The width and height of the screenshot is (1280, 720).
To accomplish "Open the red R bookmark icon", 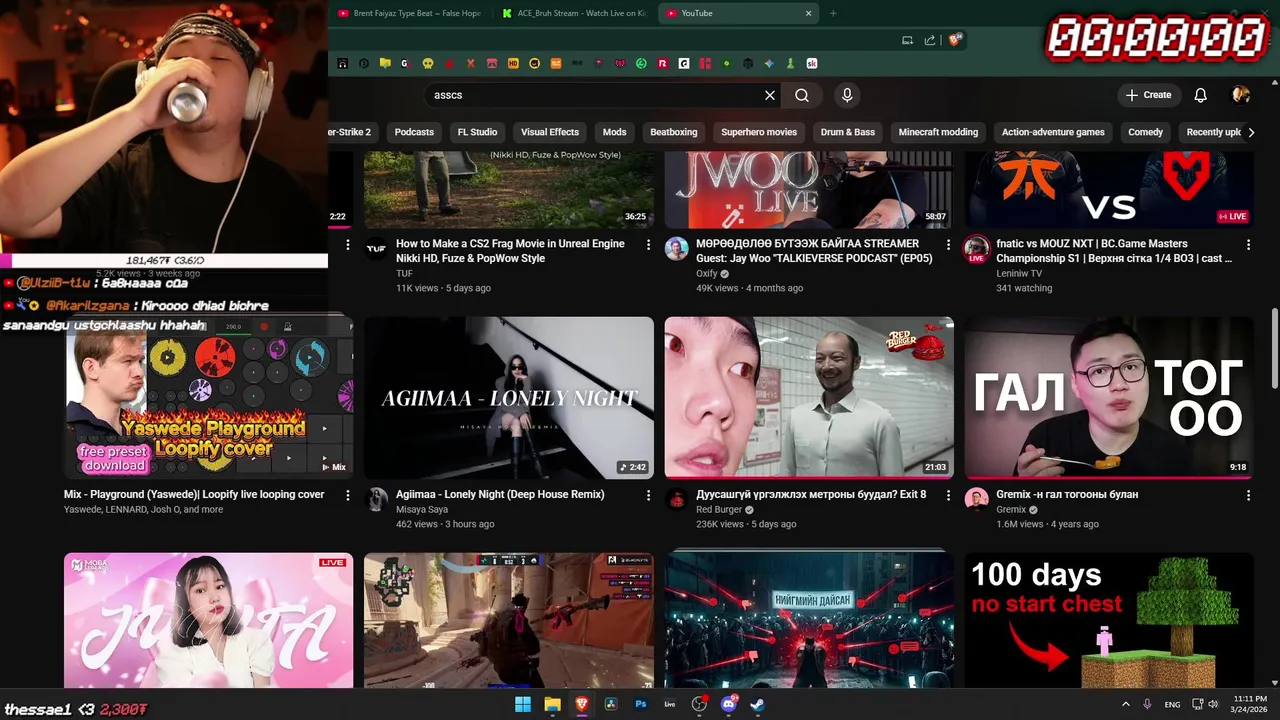I will (662, 63).
